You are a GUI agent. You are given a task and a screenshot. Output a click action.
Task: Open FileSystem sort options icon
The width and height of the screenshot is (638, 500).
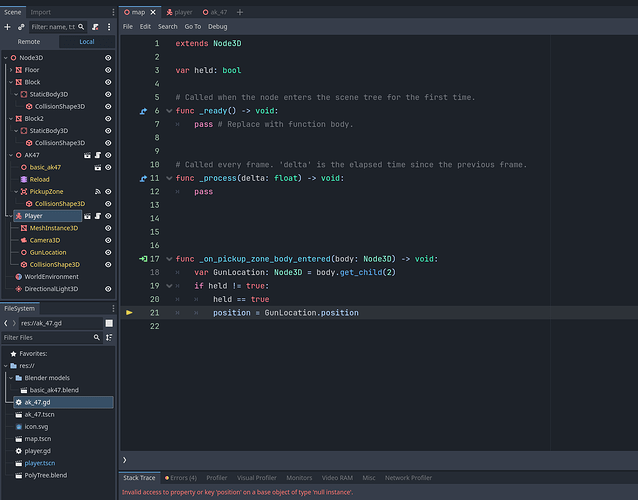pyautogui.click(x=109, y=337)
